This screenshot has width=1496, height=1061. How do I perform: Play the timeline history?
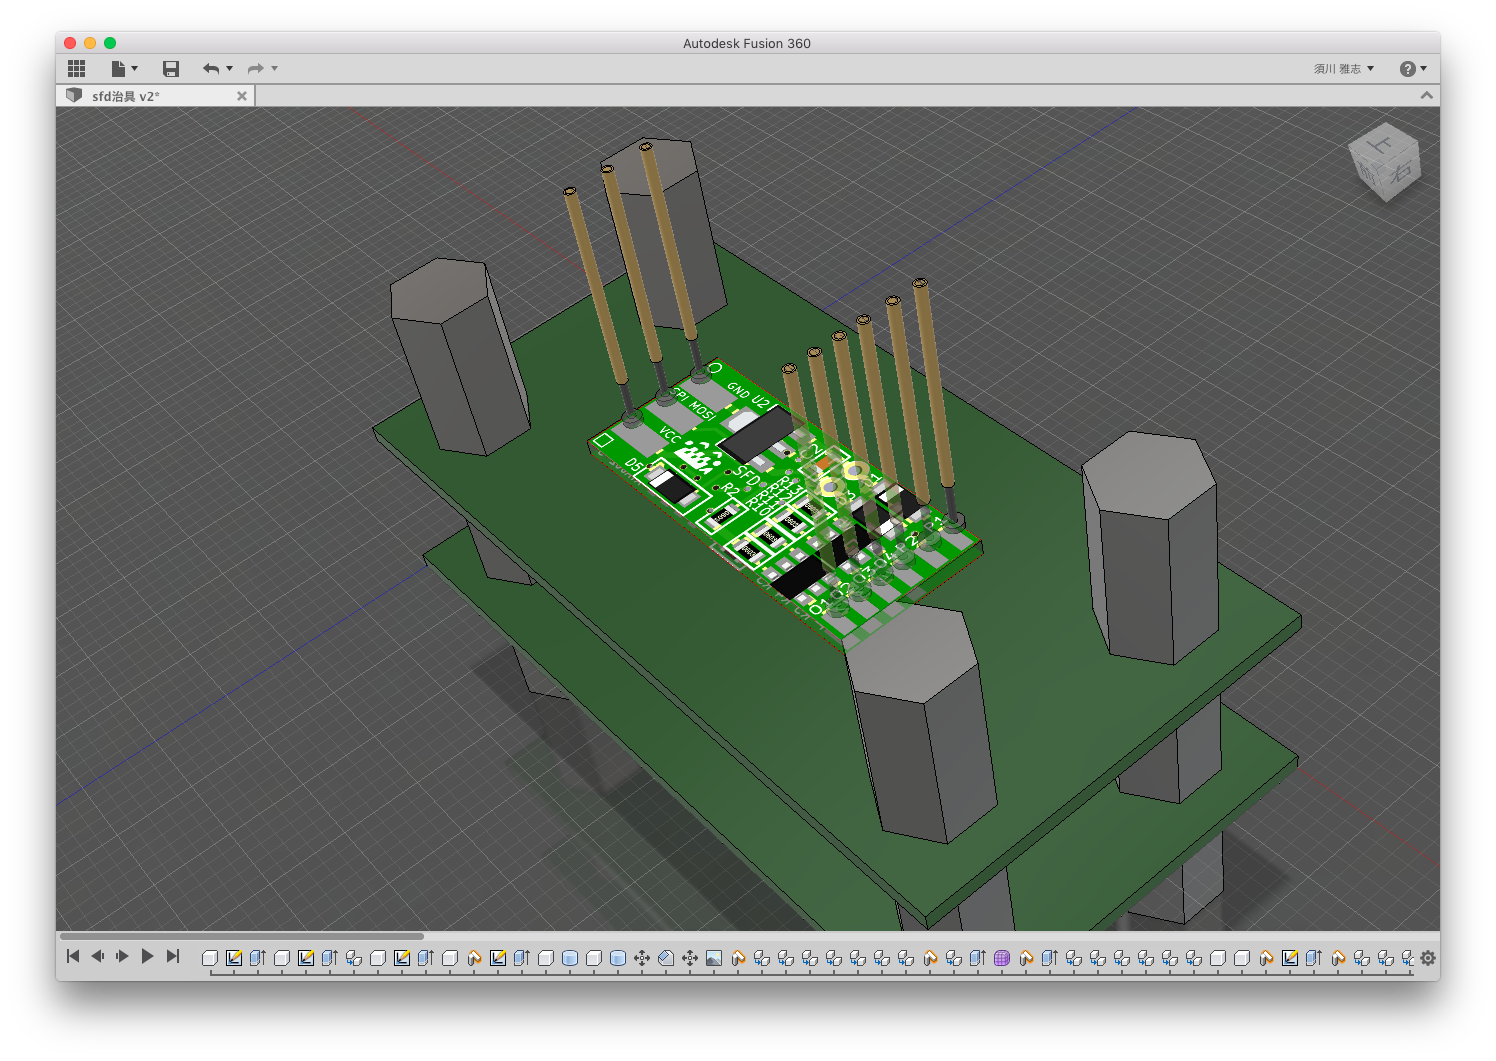[147, 956]
